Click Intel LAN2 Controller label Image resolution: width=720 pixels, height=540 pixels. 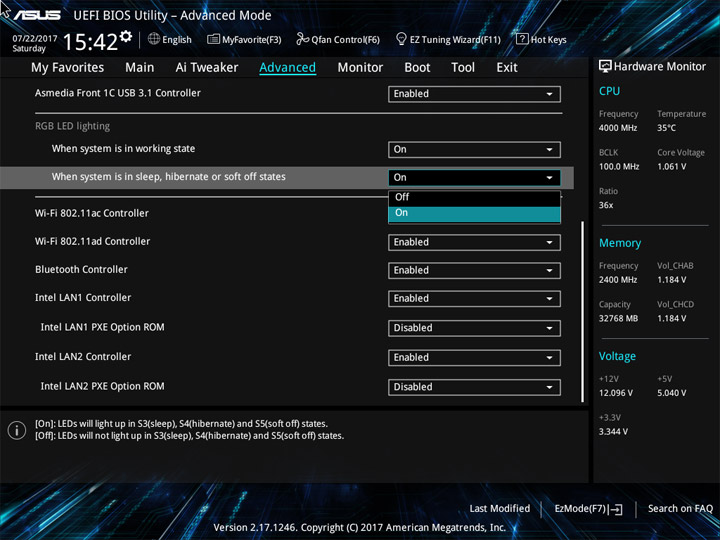tap(83, 357)
